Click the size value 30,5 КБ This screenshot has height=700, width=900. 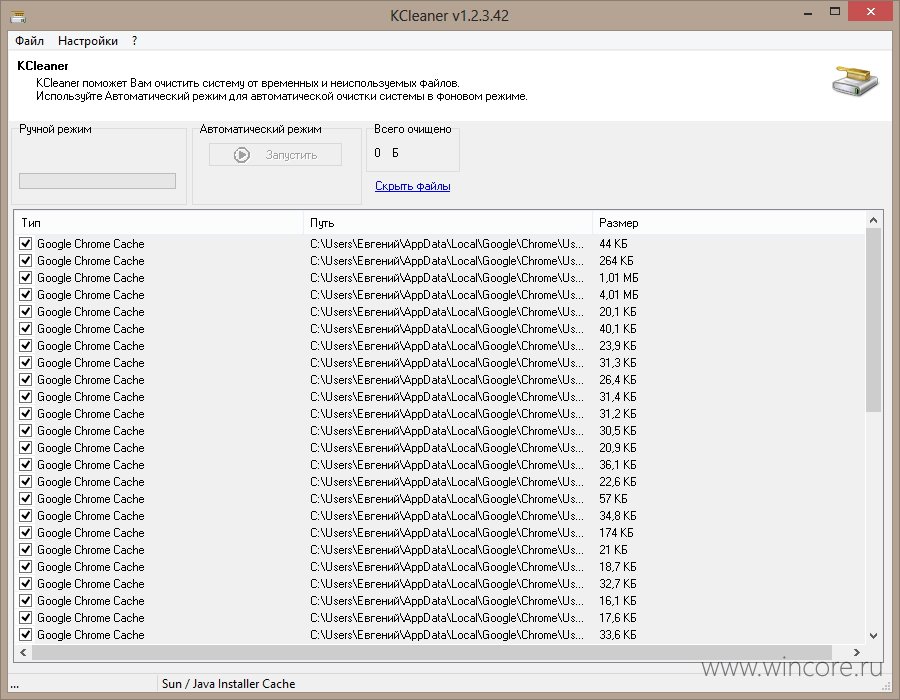tap(618, 431)
